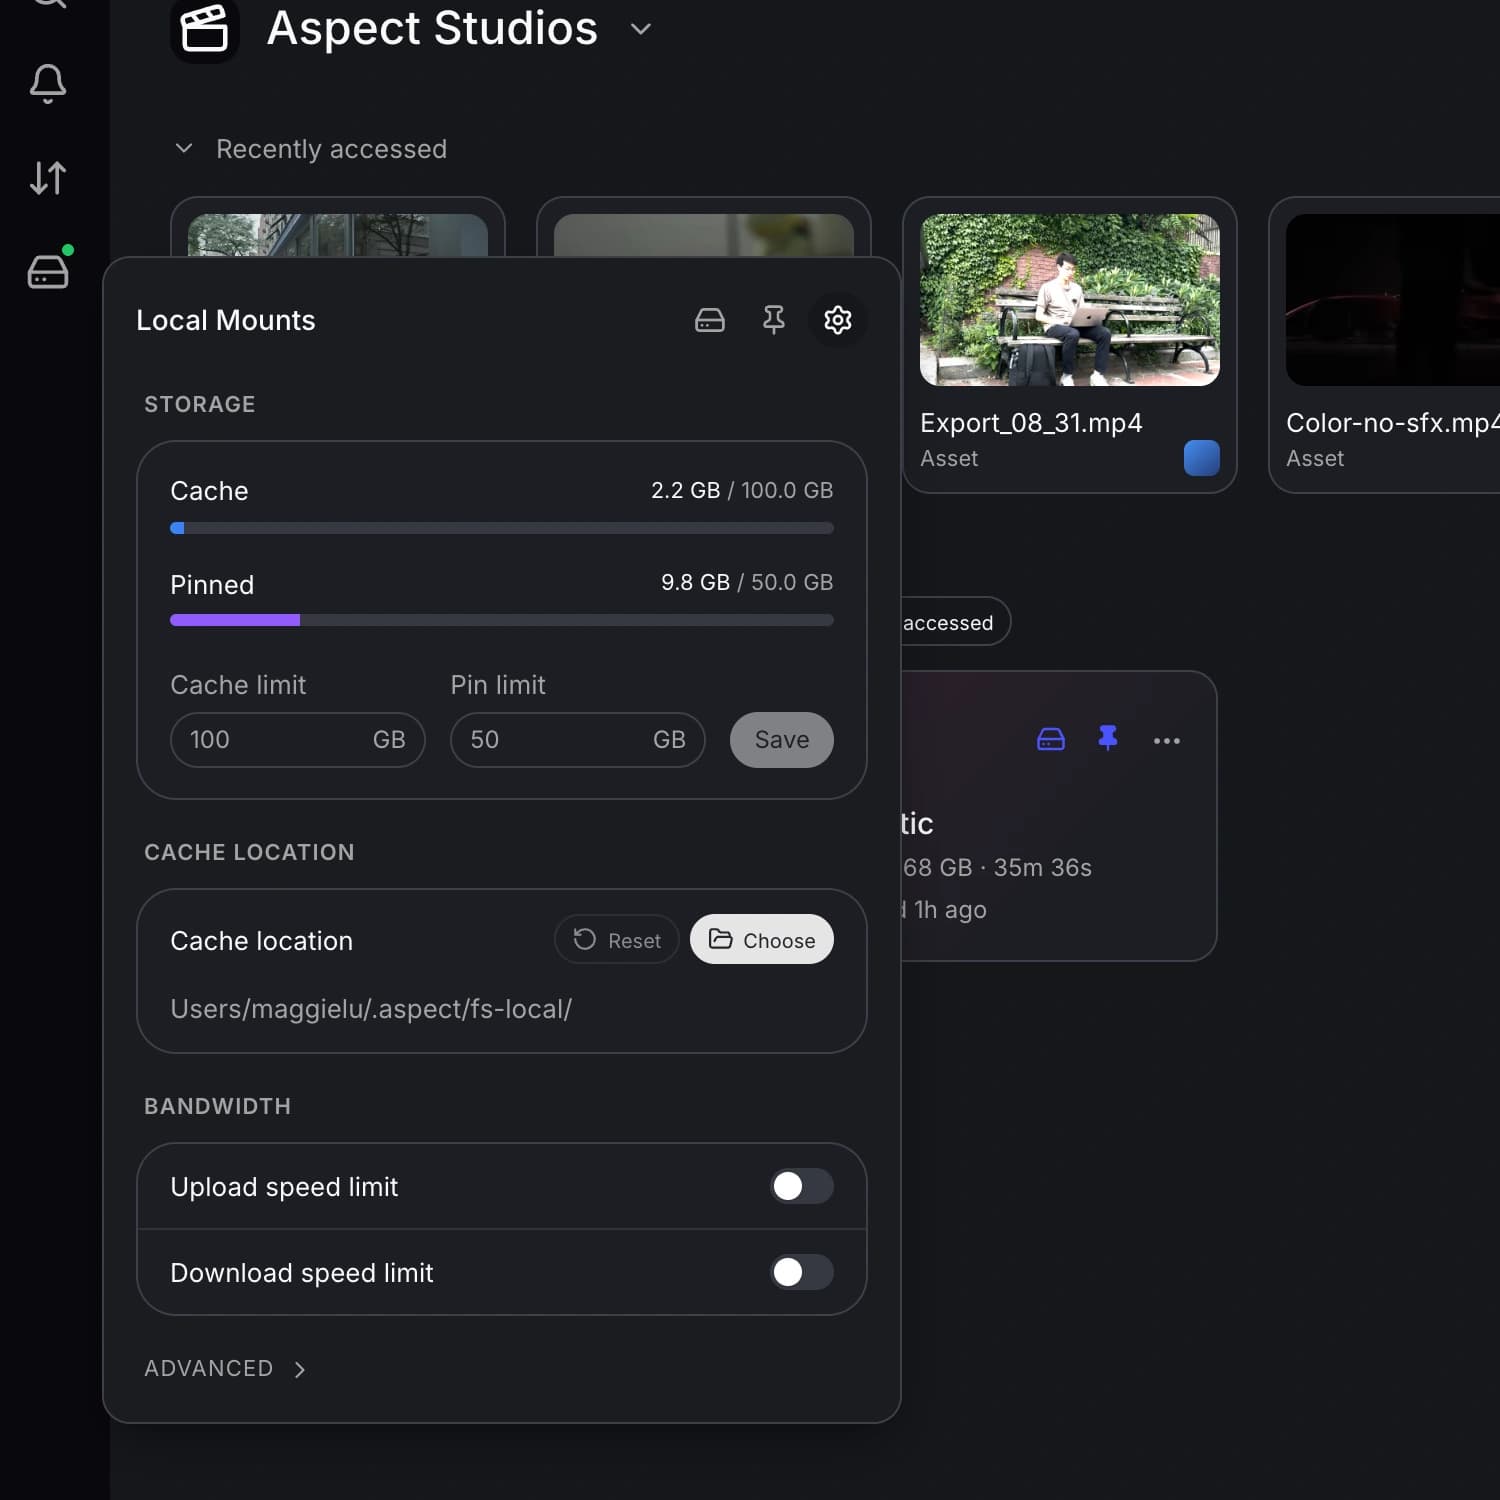Click the Color-no-sfx.mp4 file name
Image resolution: width=1500 pixels, height=1500 pixels.
1393,423
